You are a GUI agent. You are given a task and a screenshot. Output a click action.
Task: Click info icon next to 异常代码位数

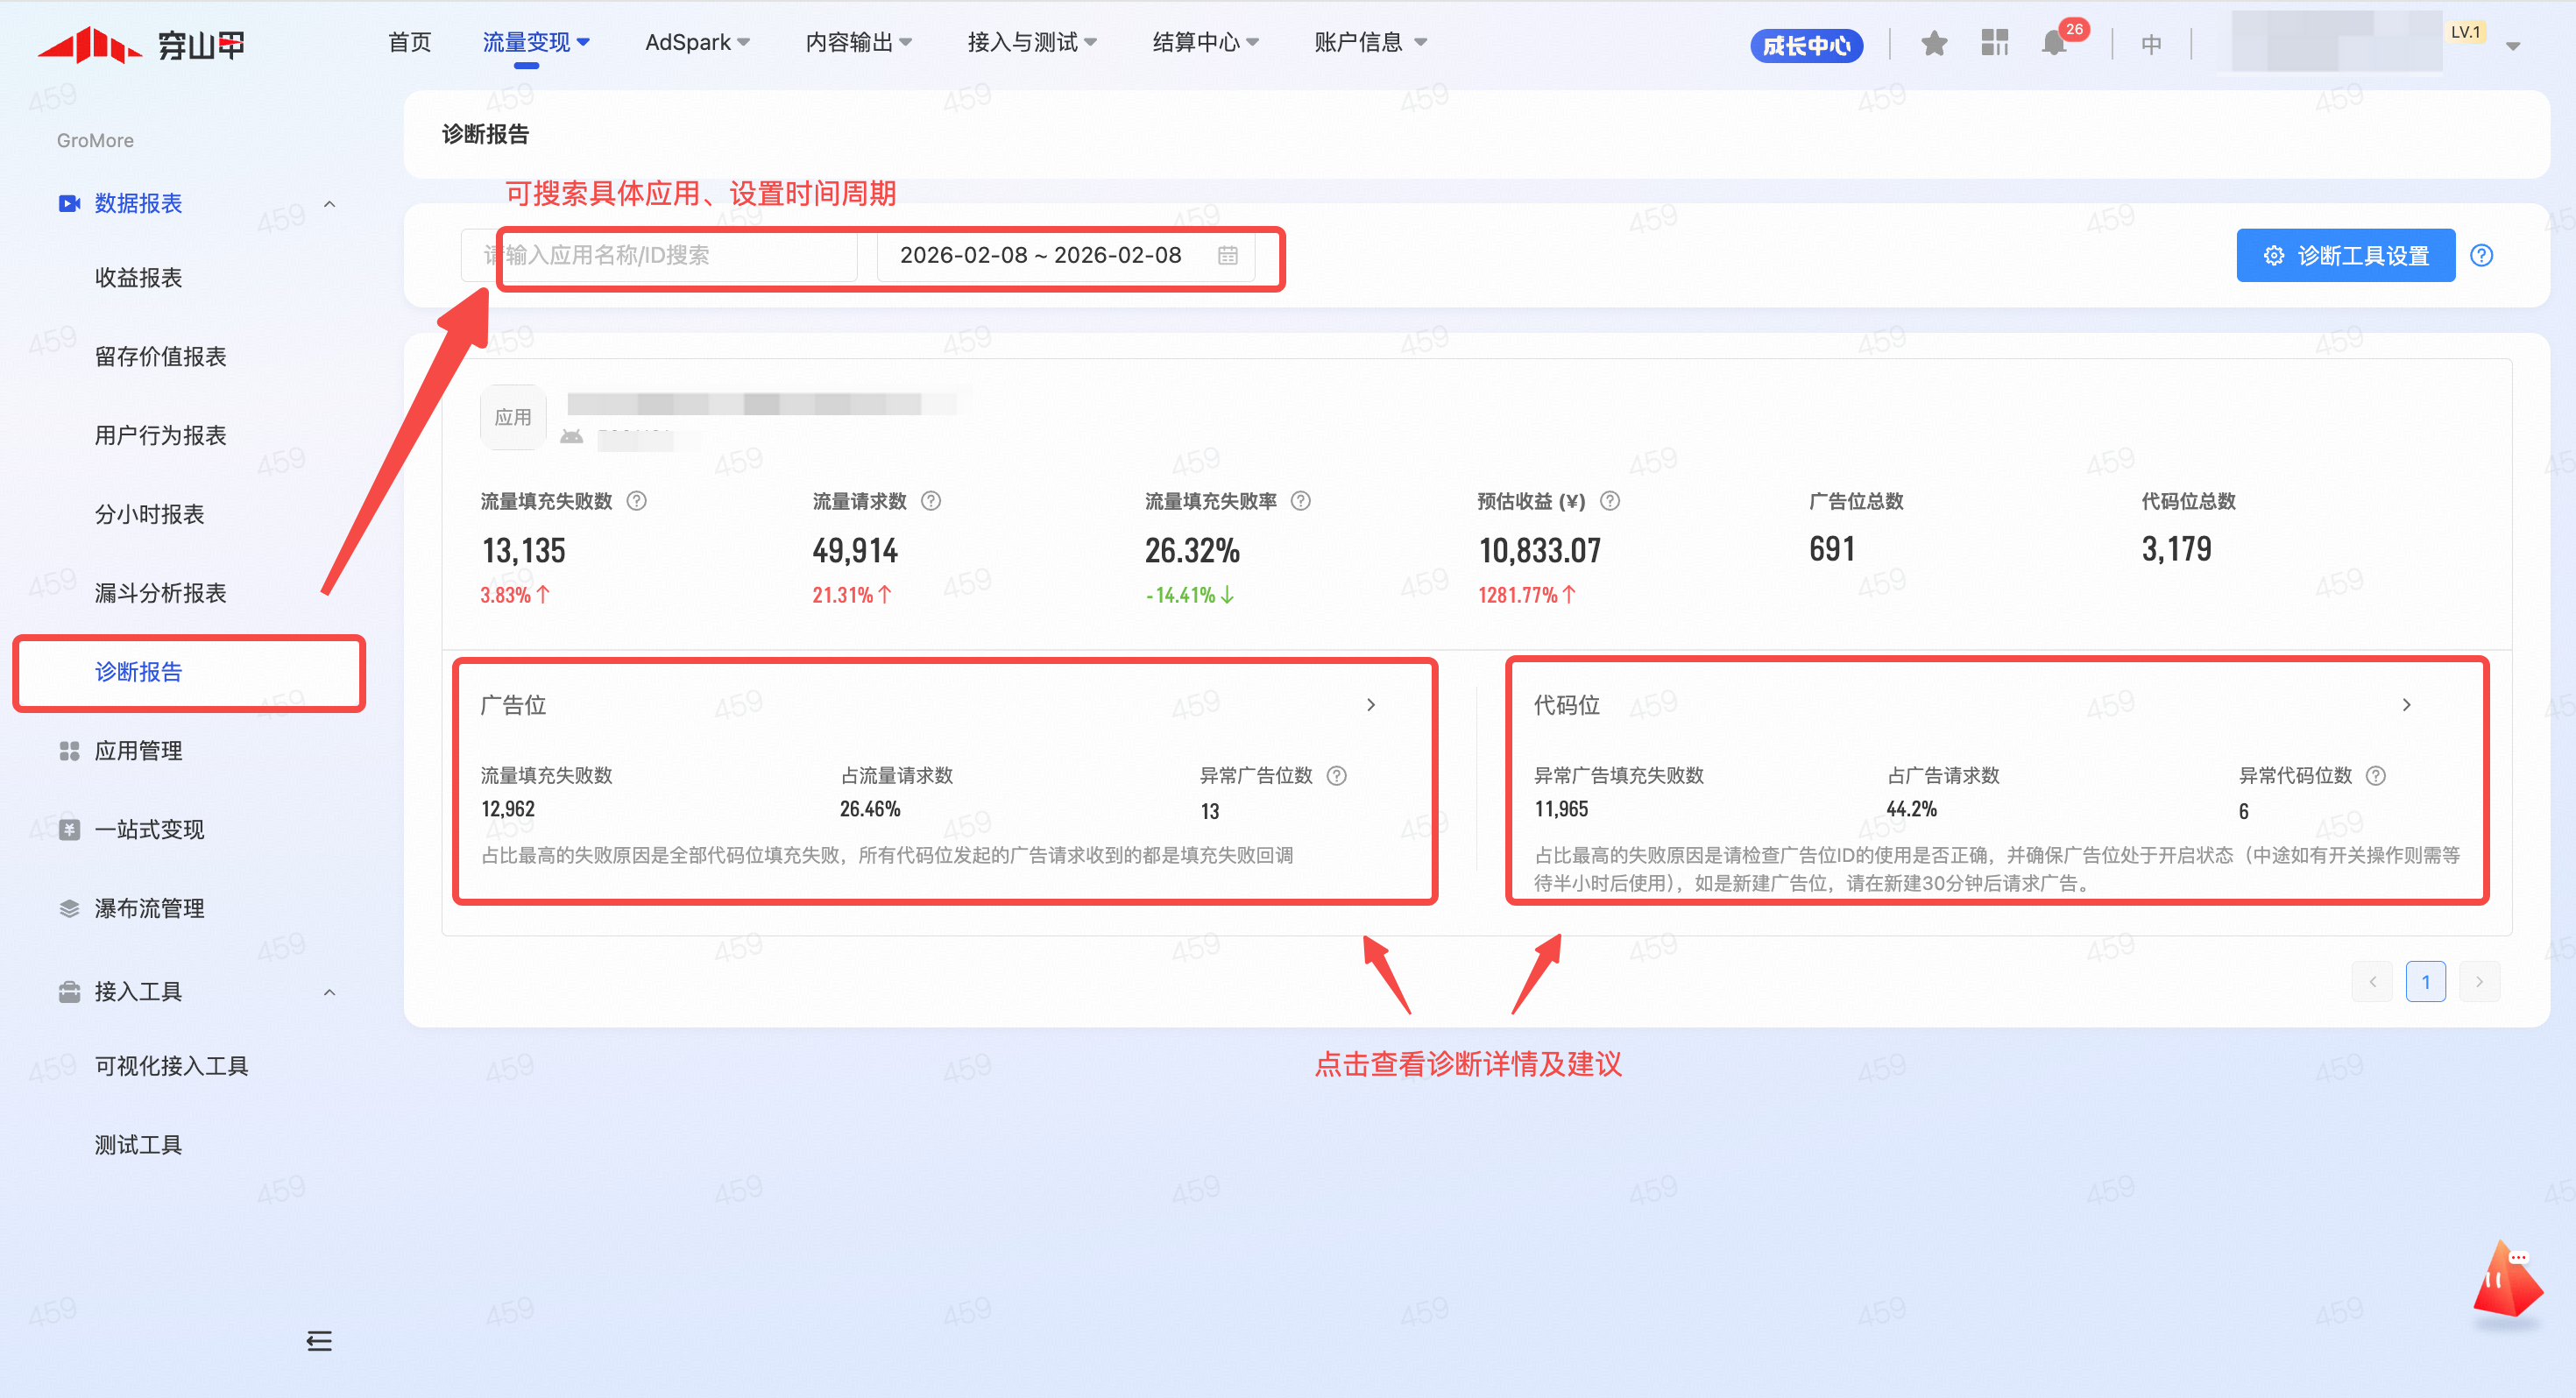click(x=2377, y=775)
